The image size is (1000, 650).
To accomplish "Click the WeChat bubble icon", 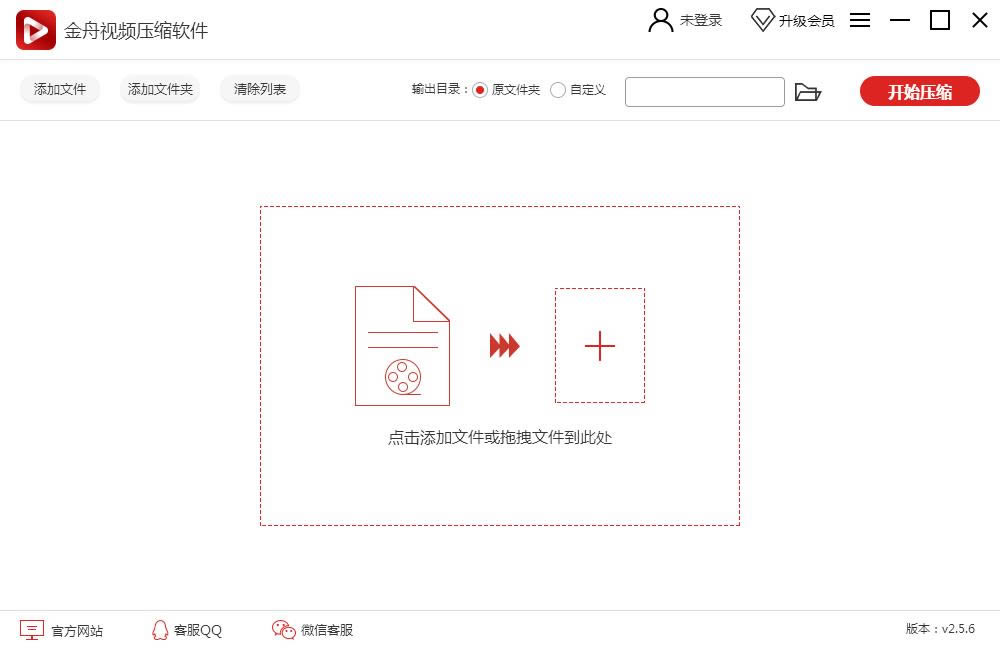I will (284, 630).
